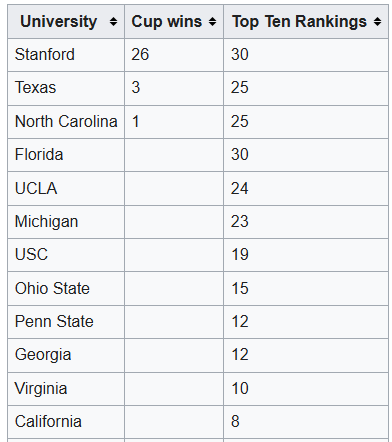Screen dimensions: 392x442
Task: Click the Georgia university cell
Action: (x=66, y=355)
